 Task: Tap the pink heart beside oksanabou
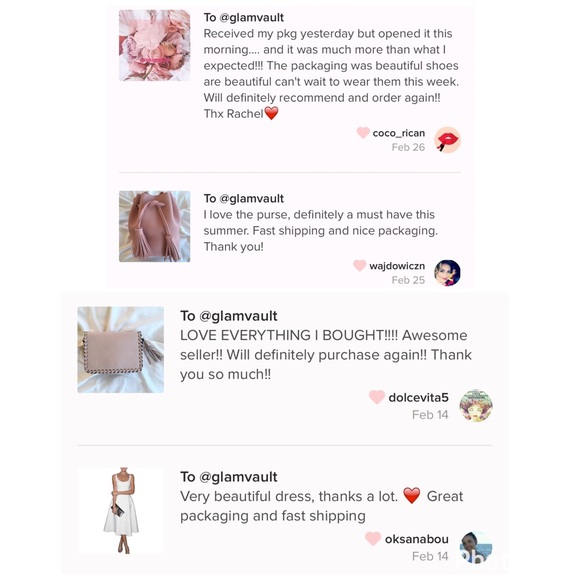point(373,538)
